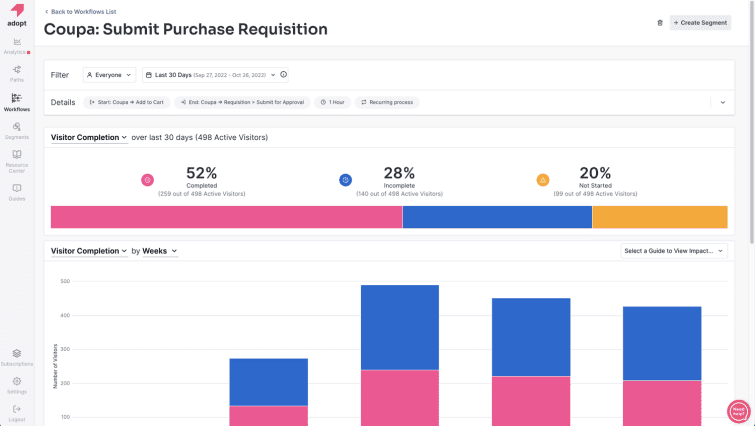Open chart Visitor Completion metric dropdown
Screen dimensions: 755x426
point(89,251)
